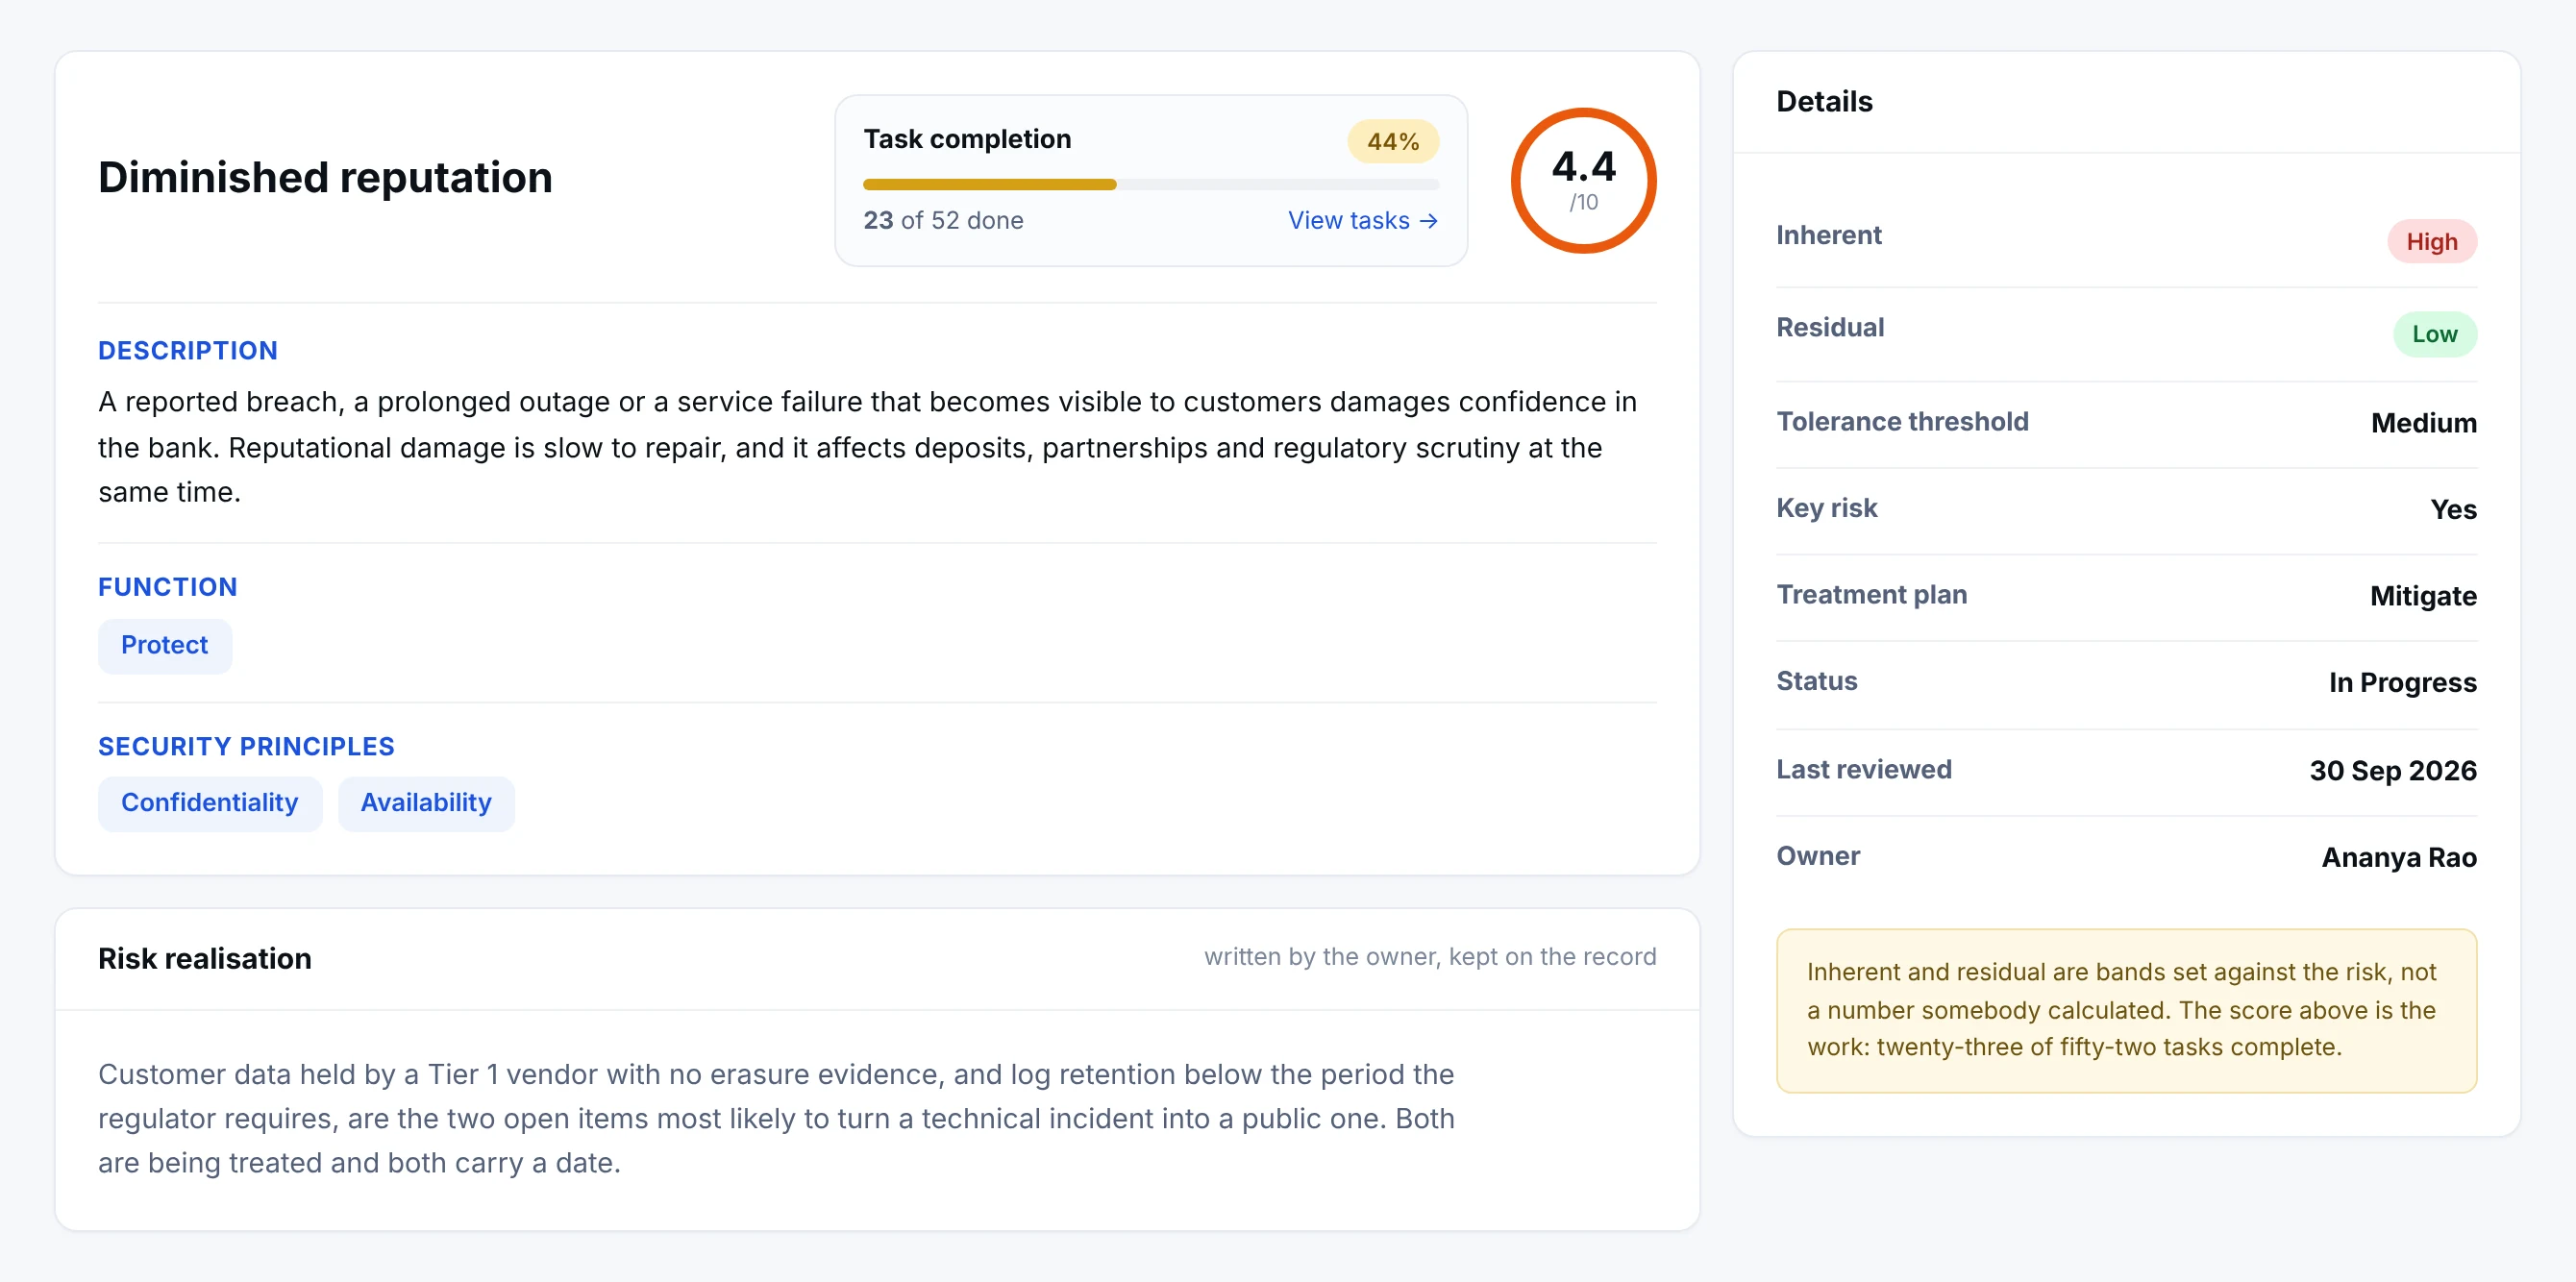Viewport: 2576px width, 1282px height.
Task: Click the 44% completion badge
Action: pyautogui.click(x=1392, y=141)
